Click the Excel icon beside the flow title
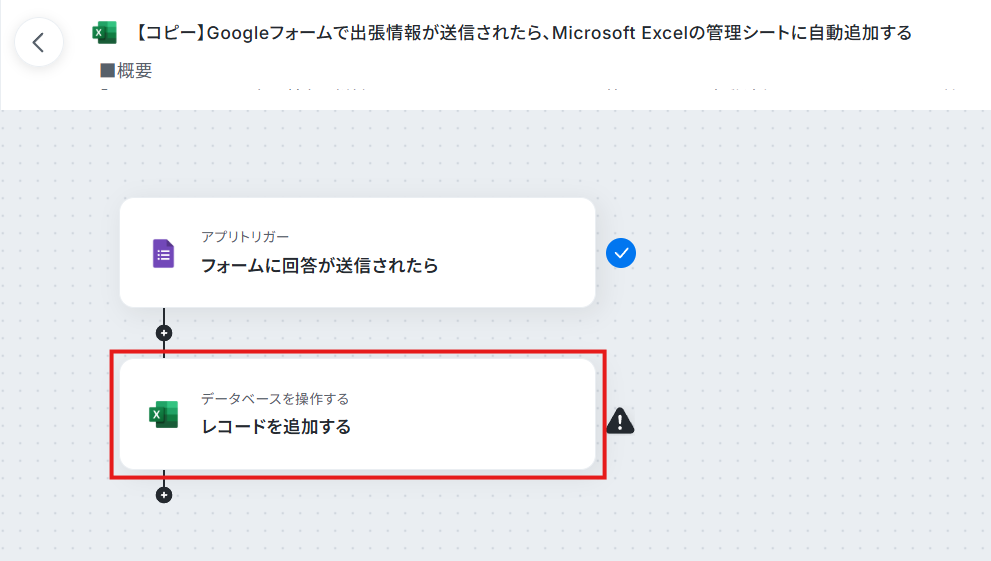This screenshot has width=991, height=561. (x=104, y=33)
